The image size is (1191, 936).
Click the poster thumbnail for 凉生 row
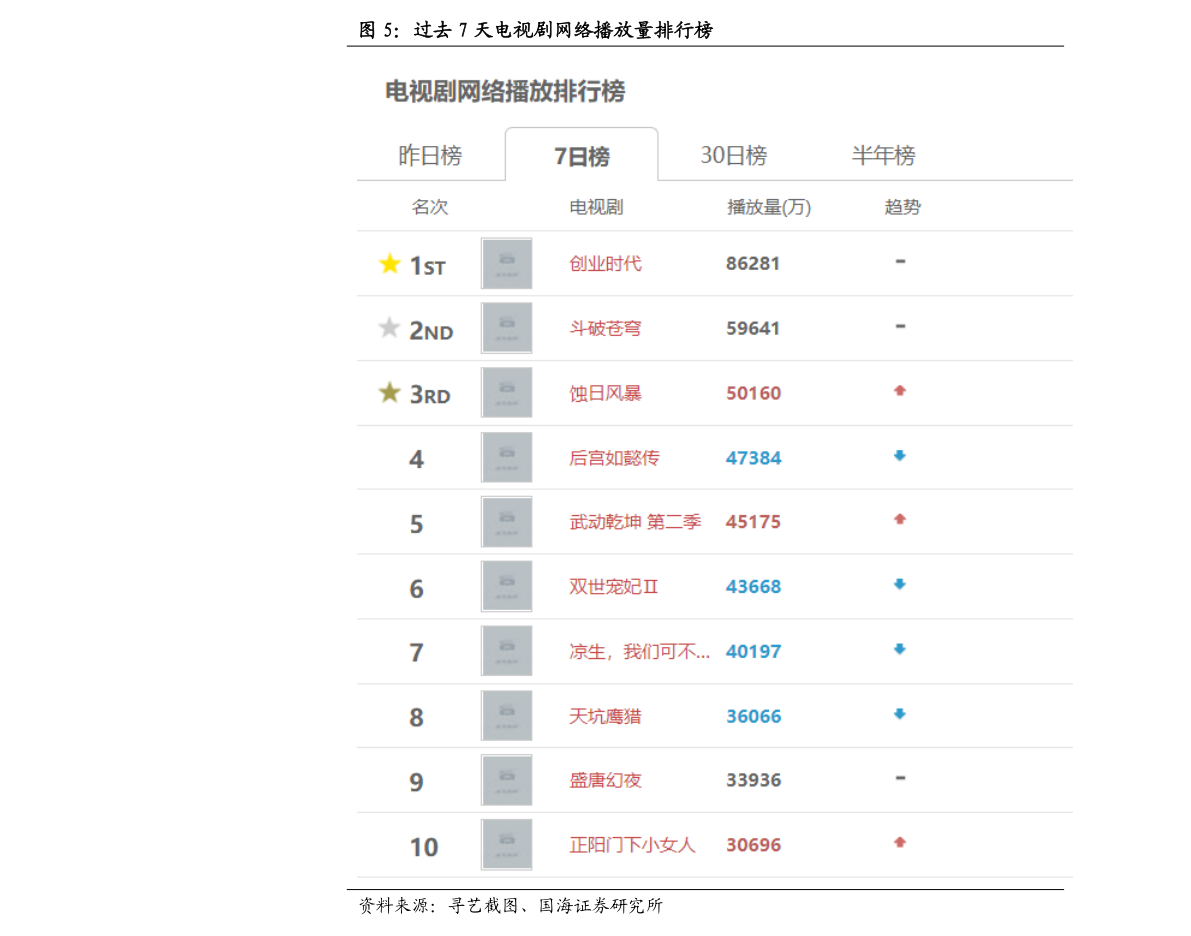pyautogui.click(x=507, y=651)
